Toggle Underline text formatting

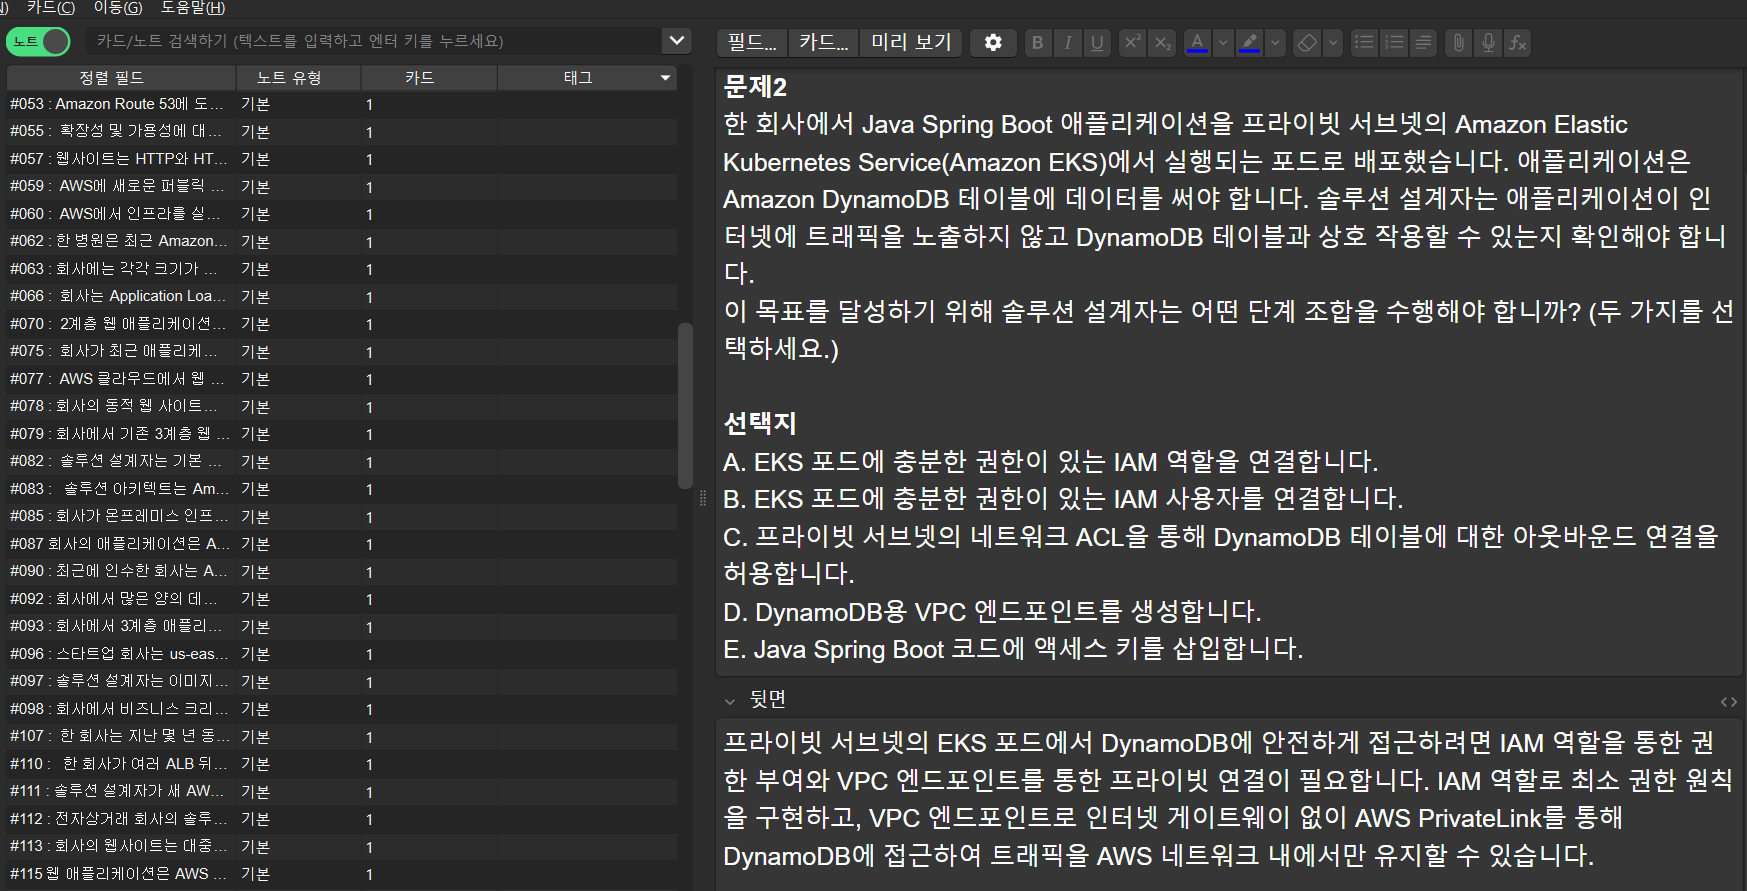tap(1097, 43)
